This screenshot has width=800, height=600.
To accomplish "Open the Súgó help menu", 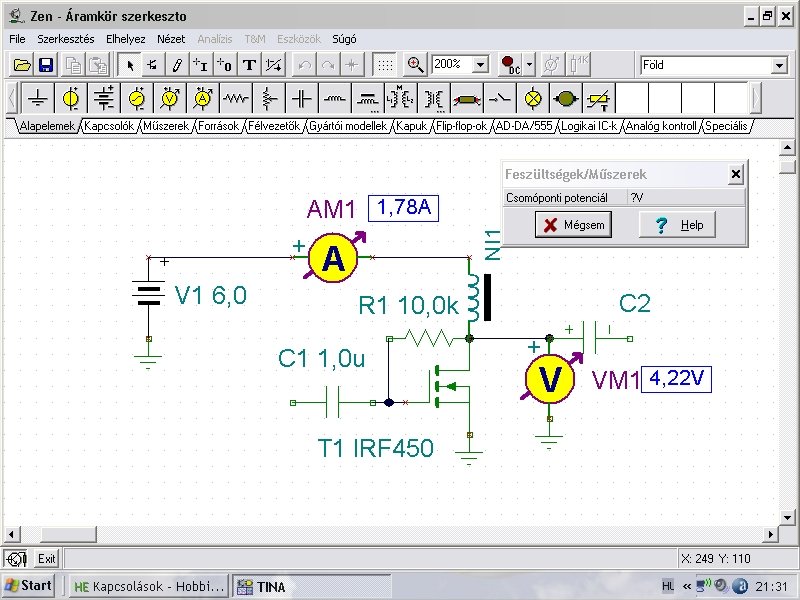I will click(344, 39).
